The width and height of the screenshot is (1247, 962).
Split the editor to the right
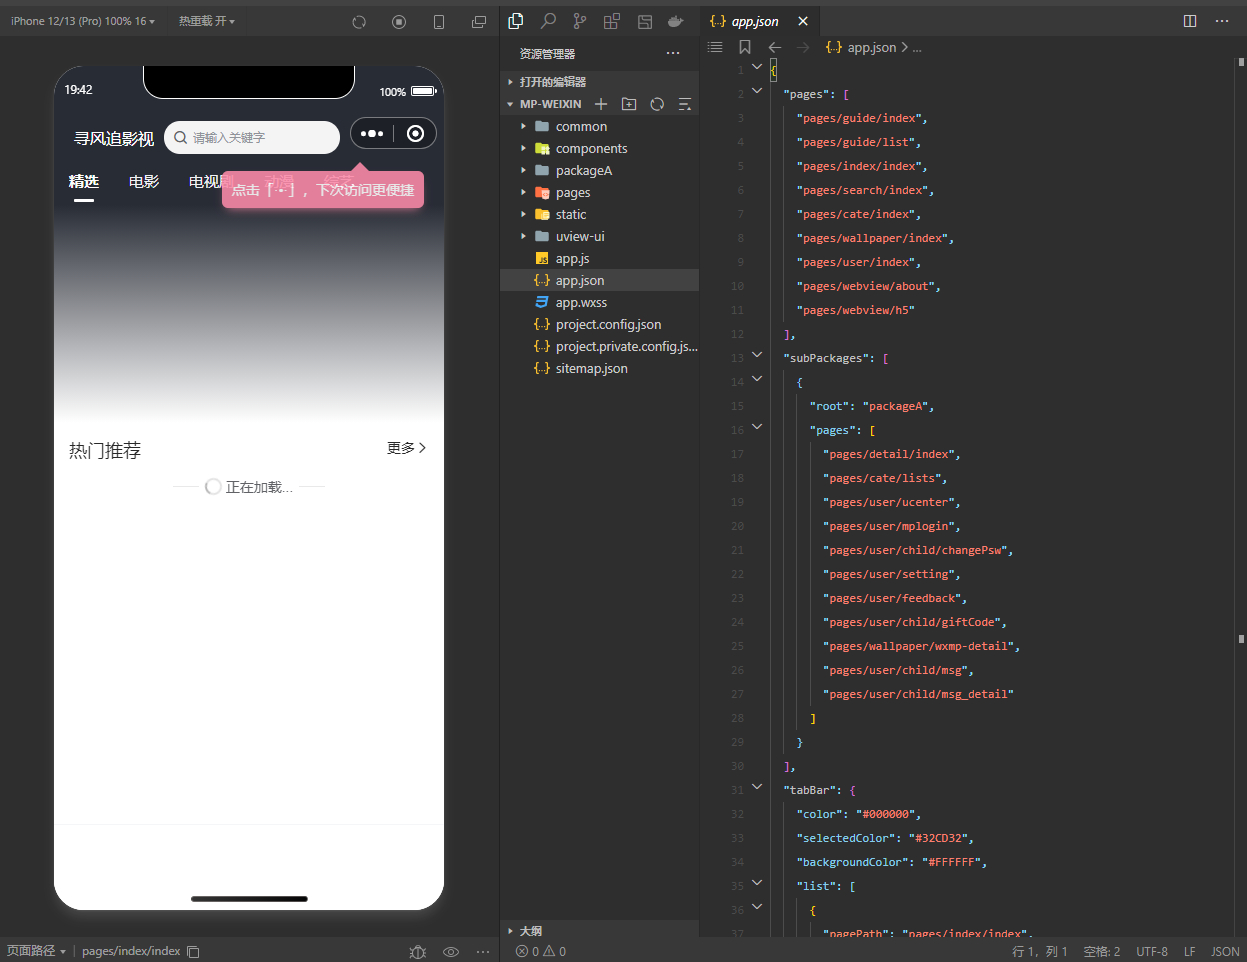pos(1190,21)
